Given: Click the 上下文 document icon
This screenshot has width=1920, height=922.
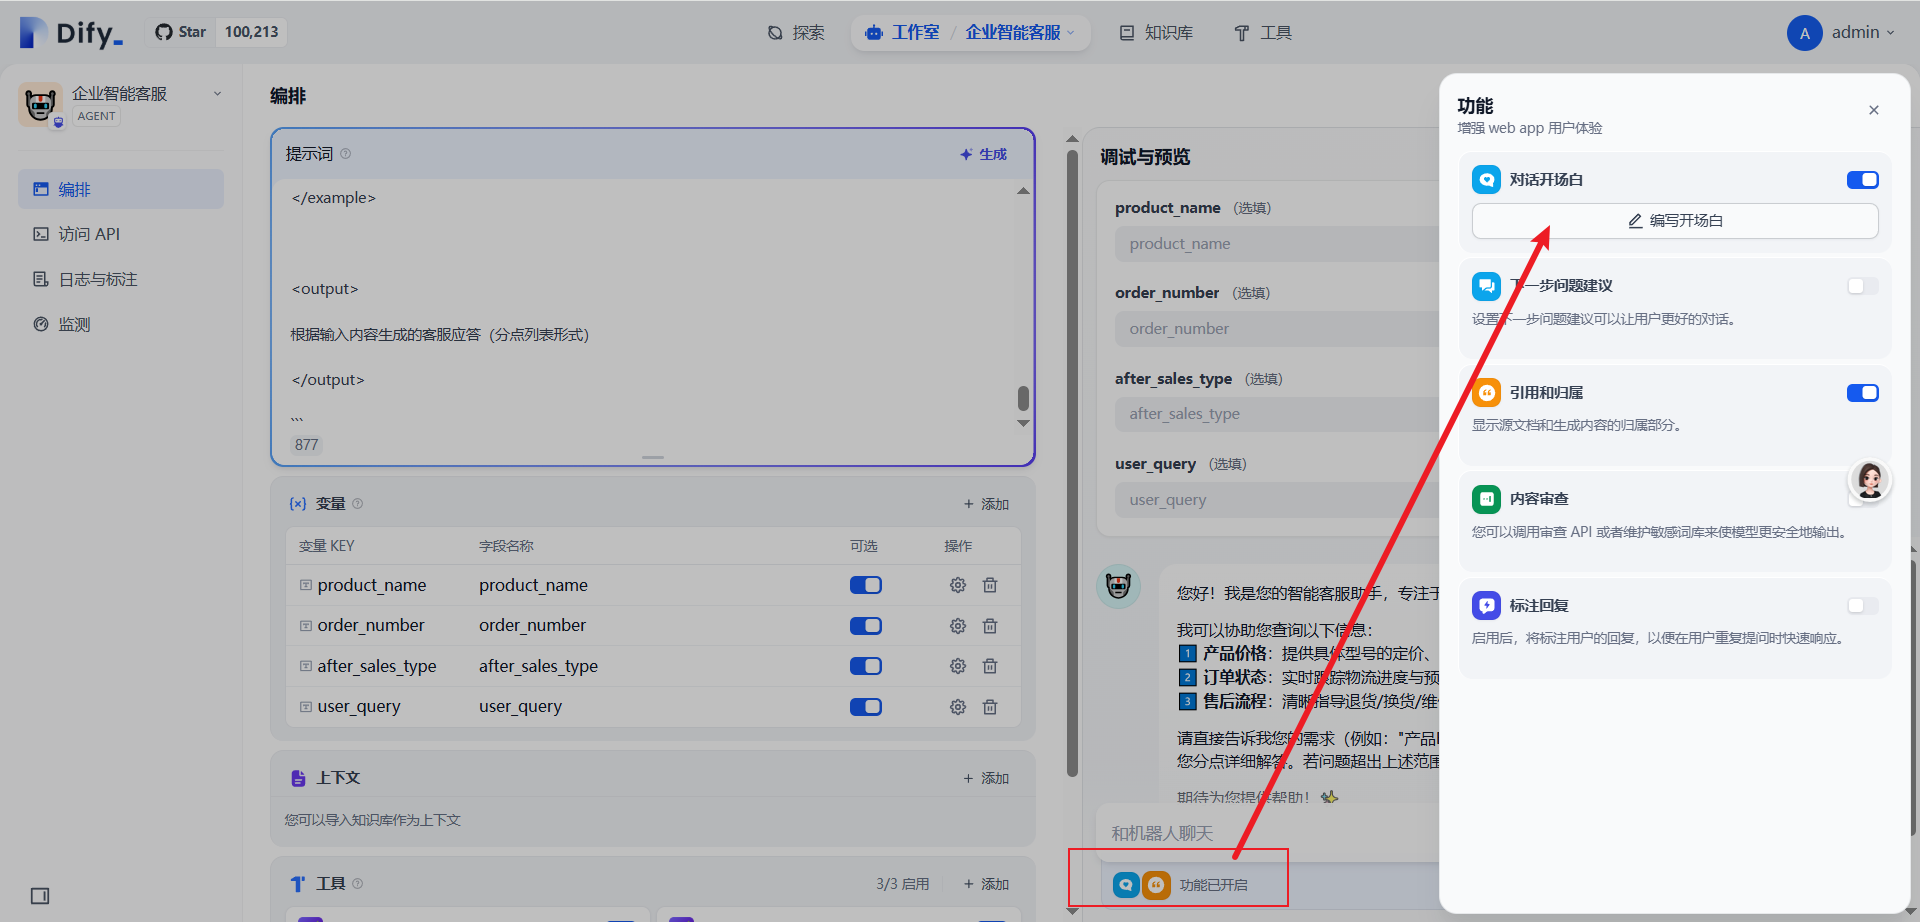Looking at the screenshot, I should click(298, 778).
